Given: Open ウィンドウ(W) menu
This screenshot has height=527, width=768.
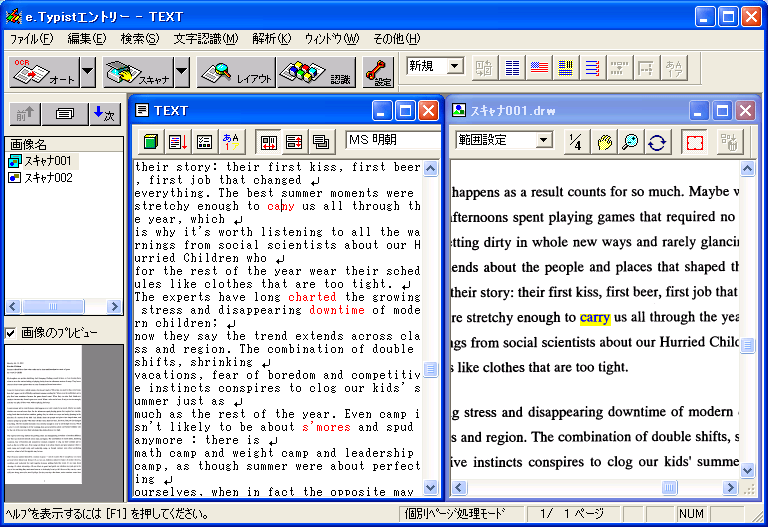Looking at the screenshot, I should point(332,39).
